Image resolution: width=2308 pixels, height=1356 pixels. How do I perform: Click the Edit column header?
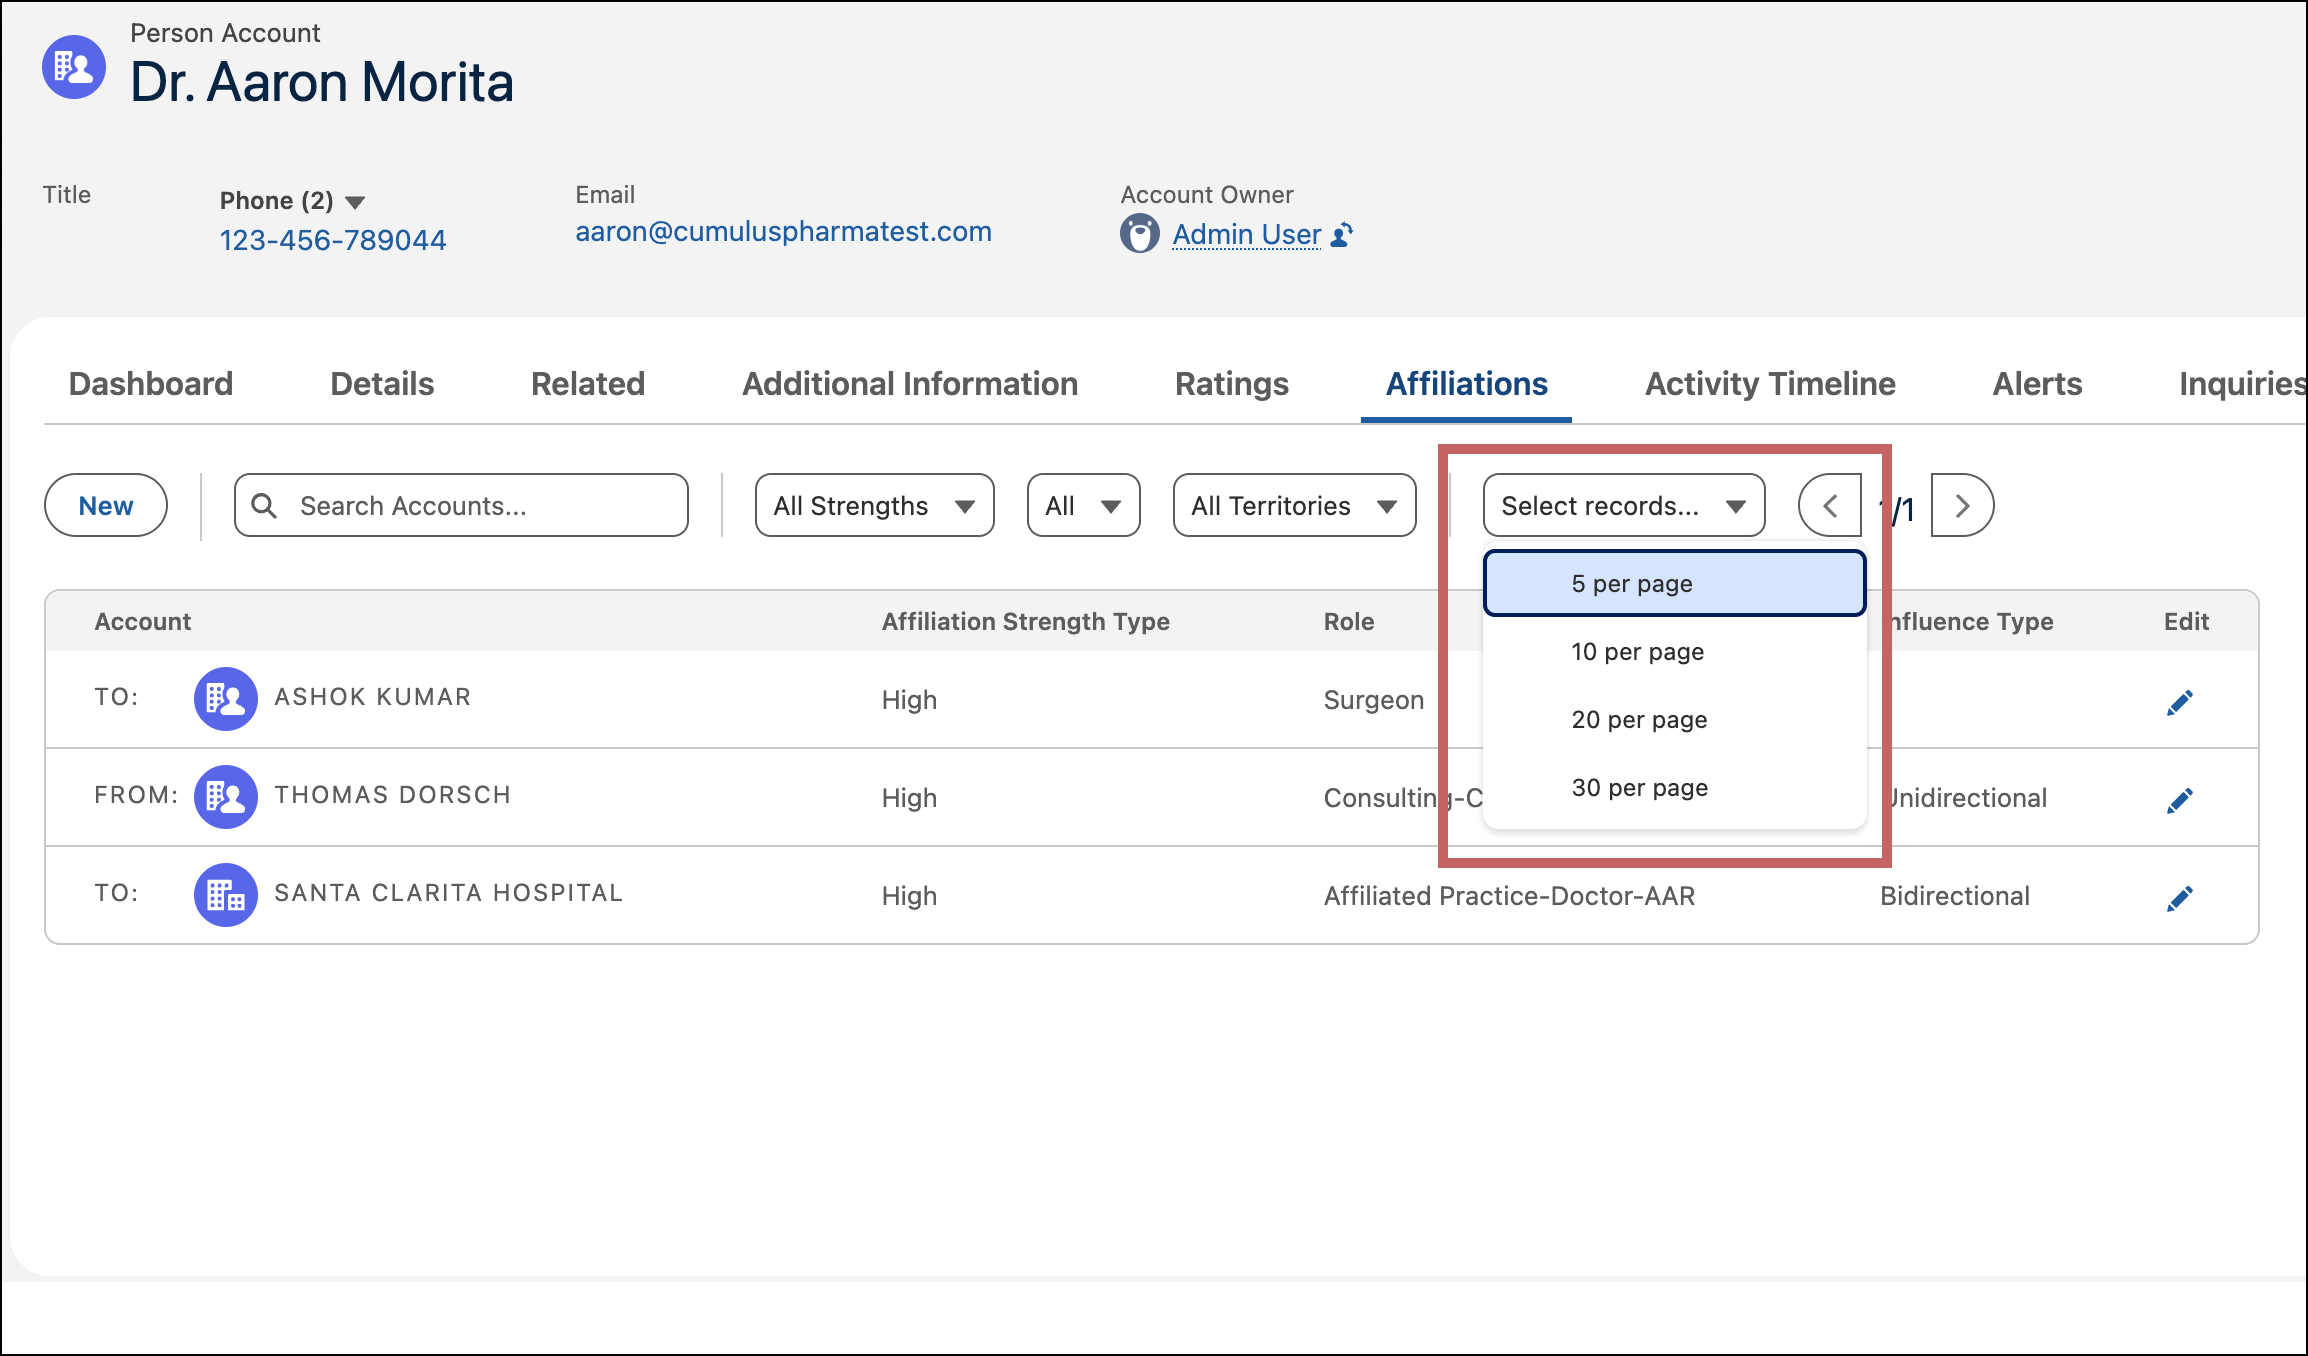2186,621
